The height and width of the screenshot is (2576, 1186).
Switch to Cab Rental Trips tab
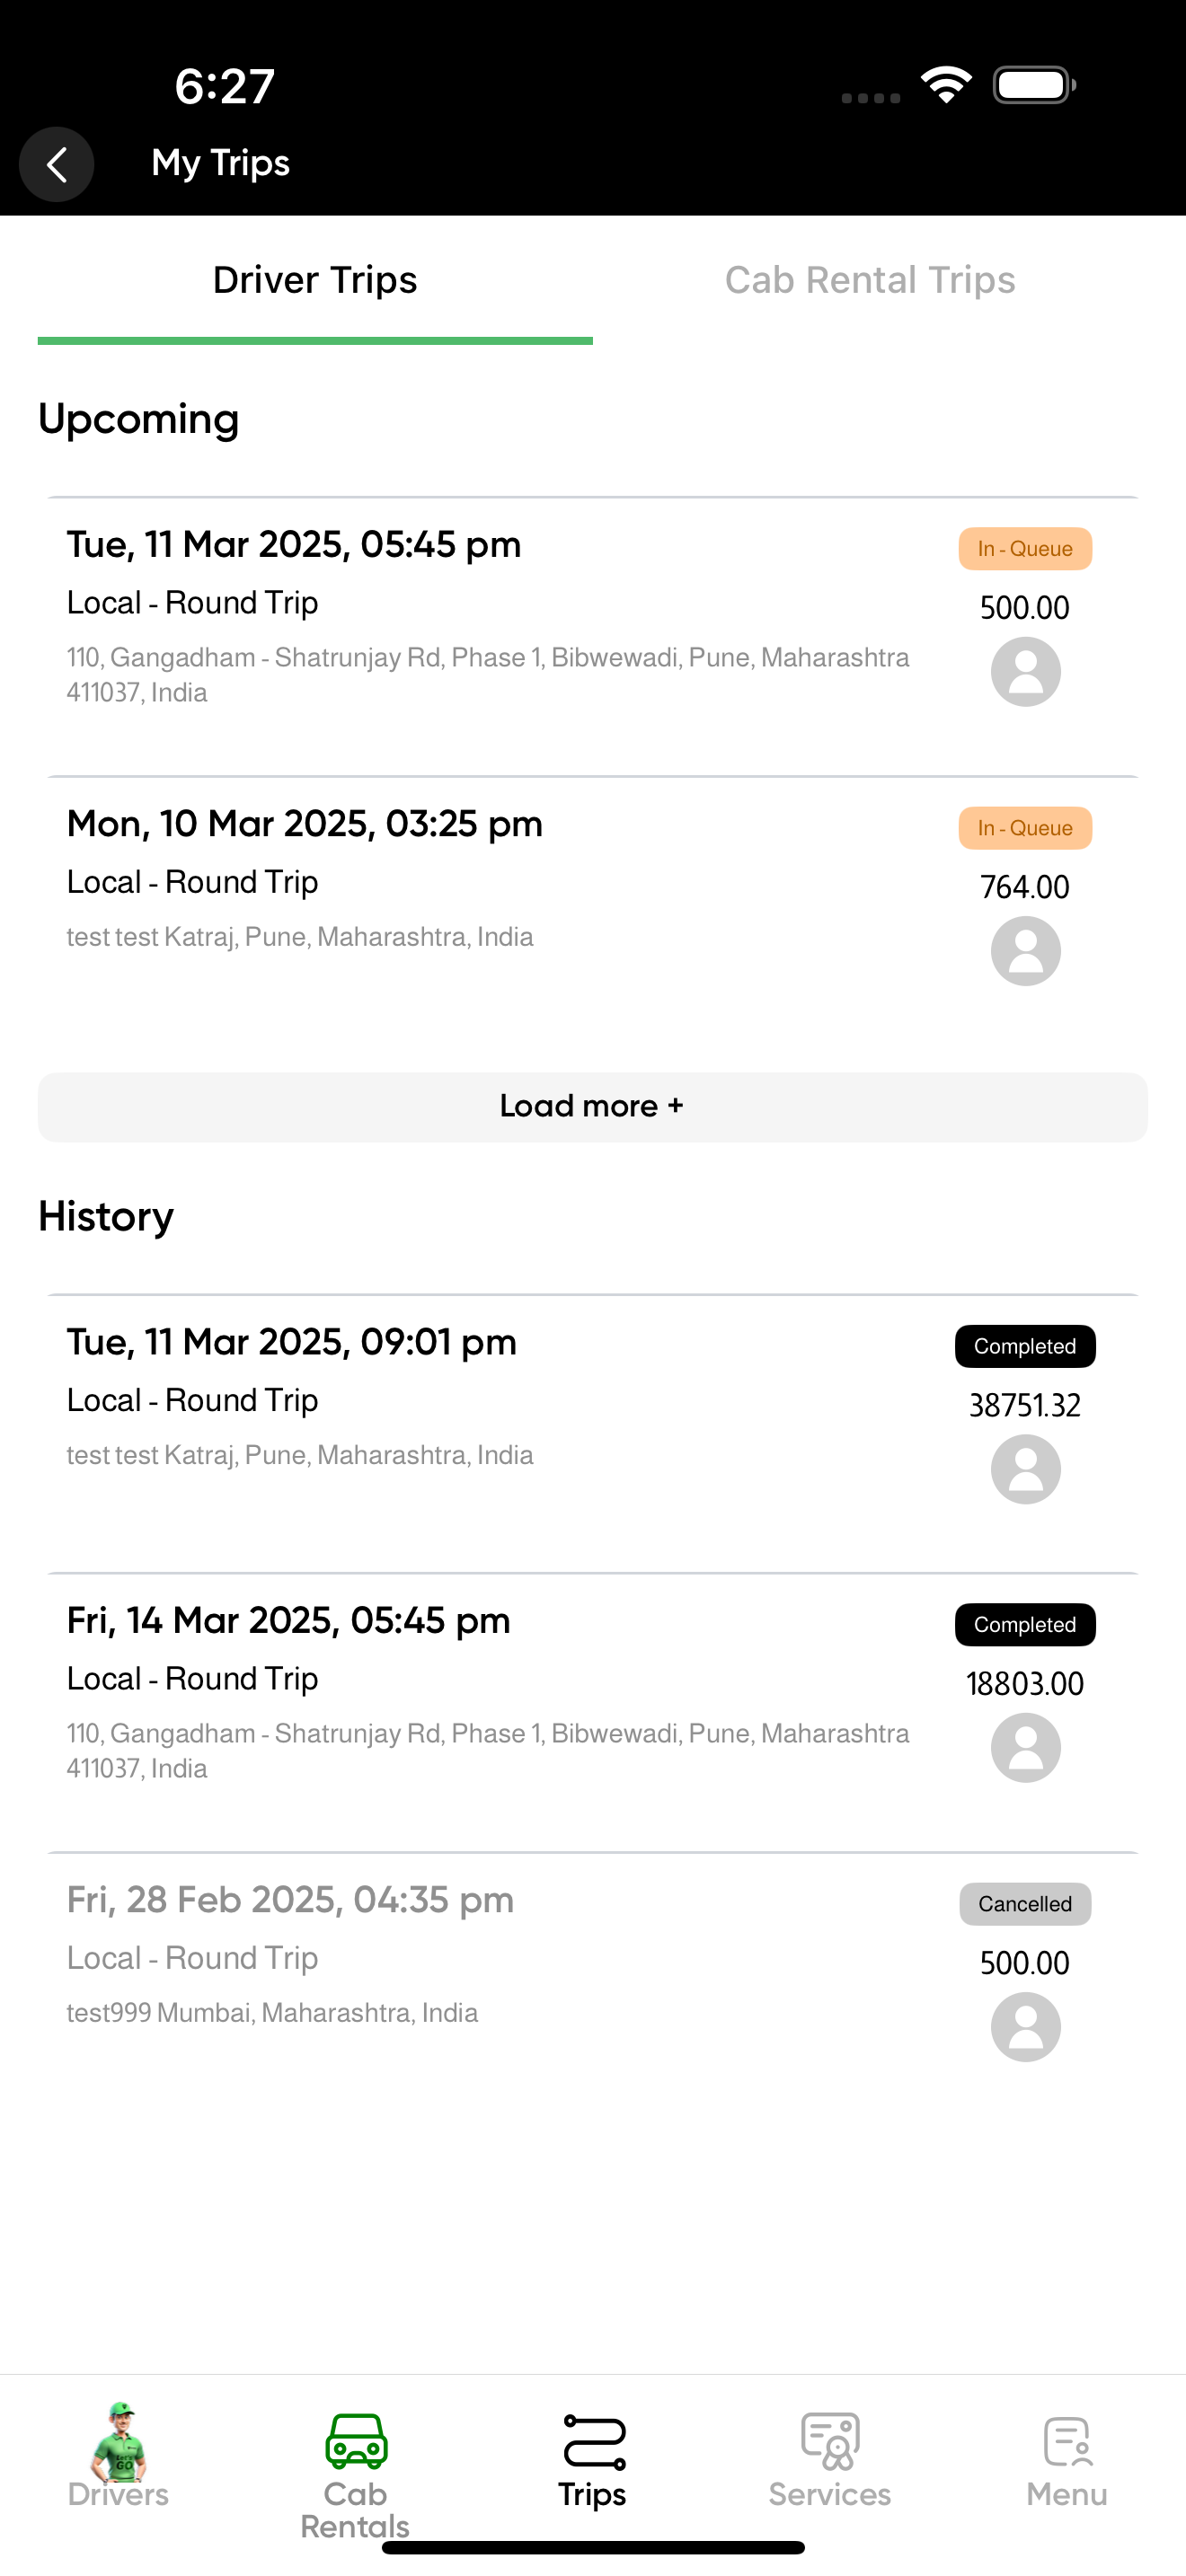[870, 280]
